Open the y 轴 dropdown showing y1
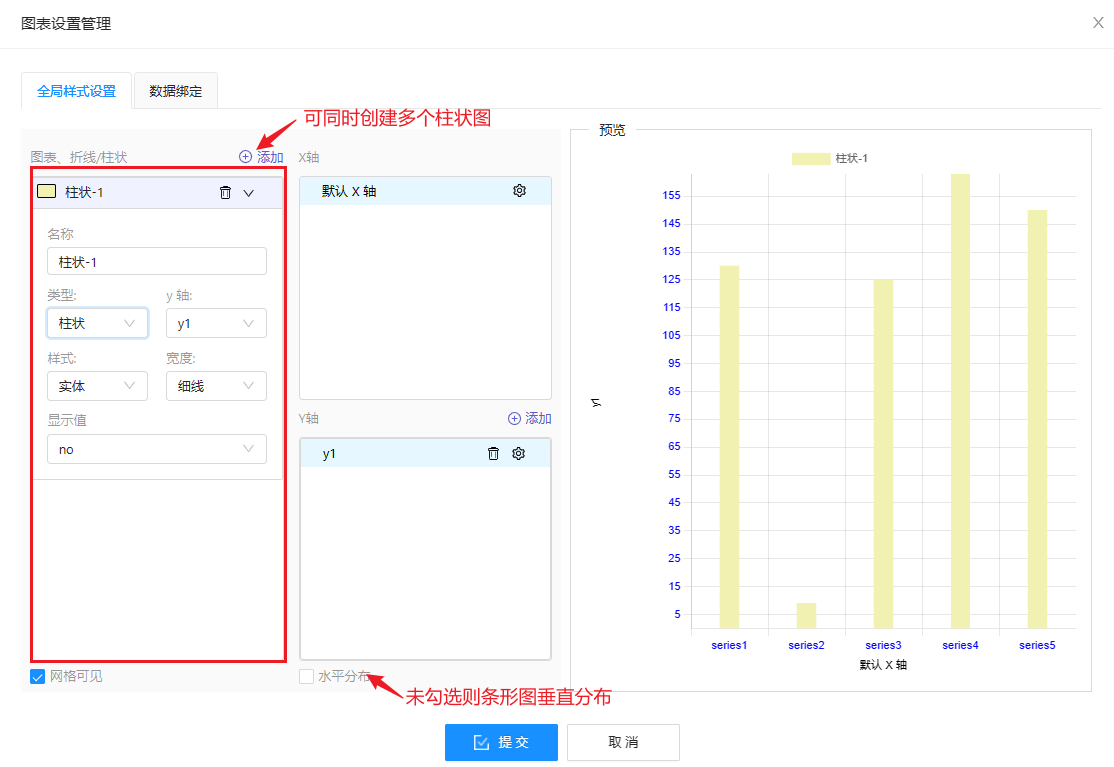The width and height of the screenshot is (1114, 767). (216, 323)
